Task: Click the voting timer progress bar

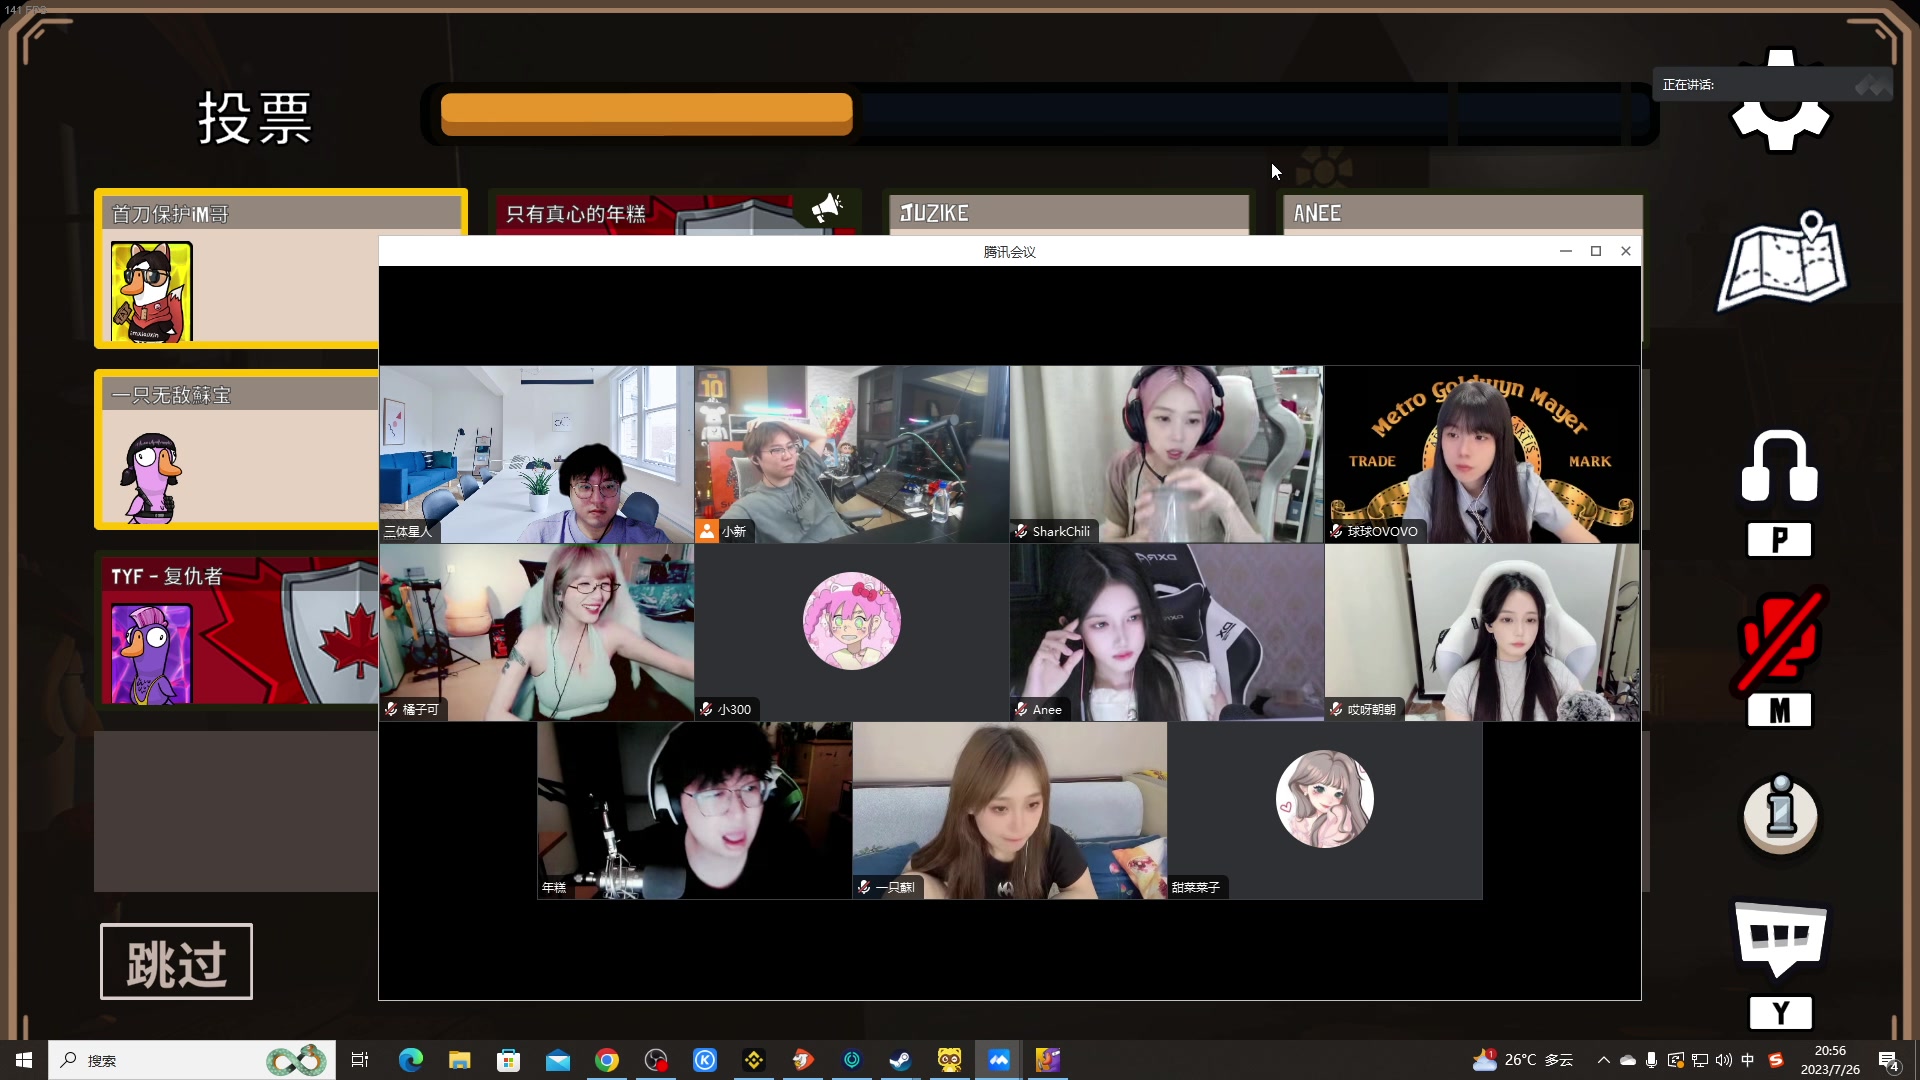Action: 1040,114
